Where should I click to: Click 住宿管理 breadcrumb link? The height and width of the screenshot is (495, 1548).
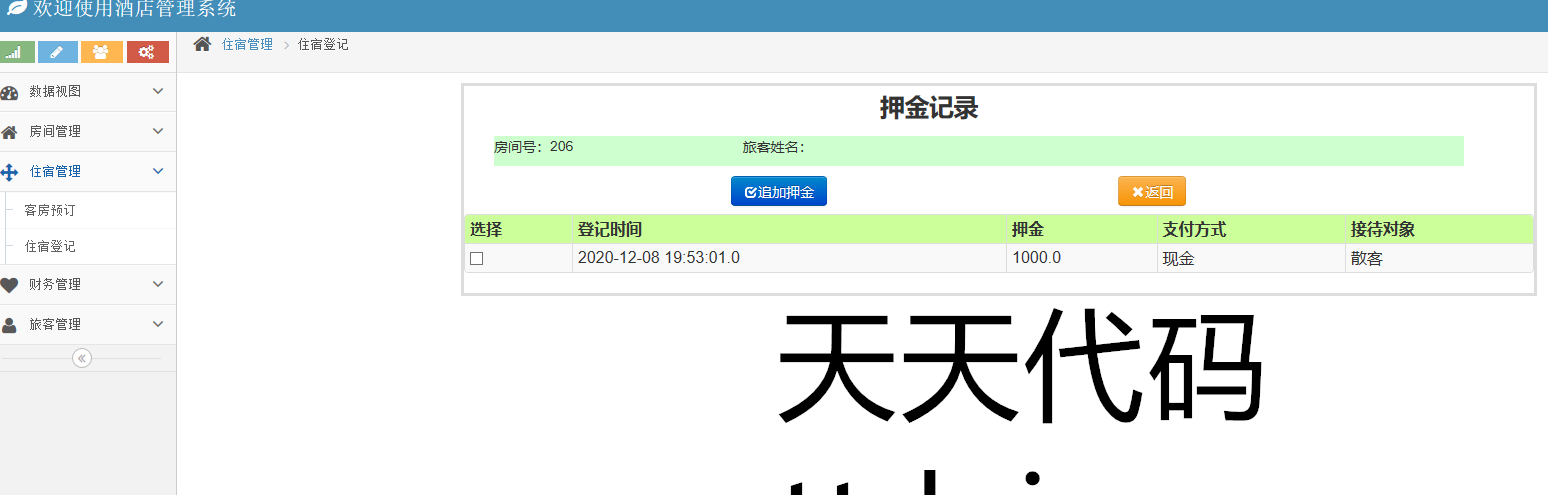247,45
